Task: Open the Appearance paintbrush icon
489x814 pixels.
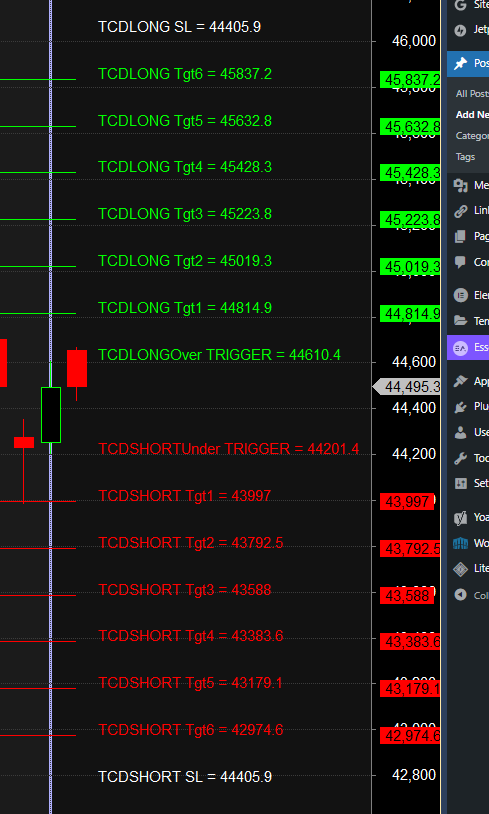Action: point(460,381)
